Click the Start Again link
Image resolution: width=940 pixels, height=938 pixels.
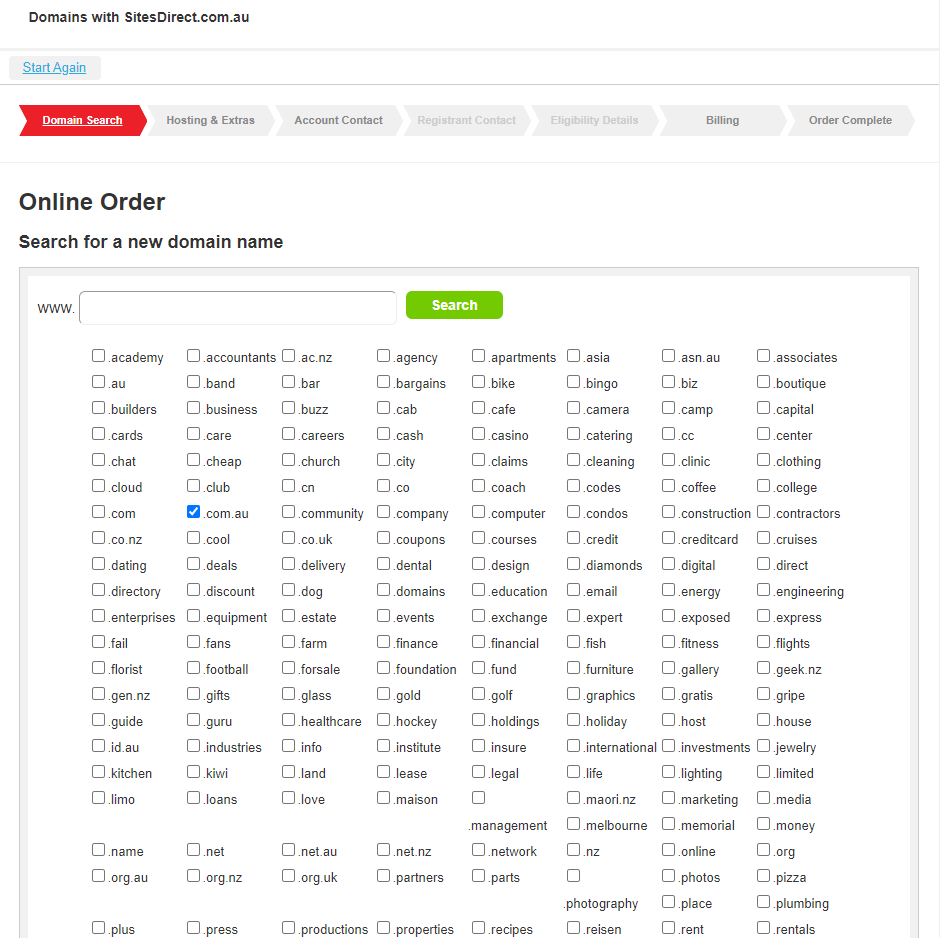tap(54, 68)
